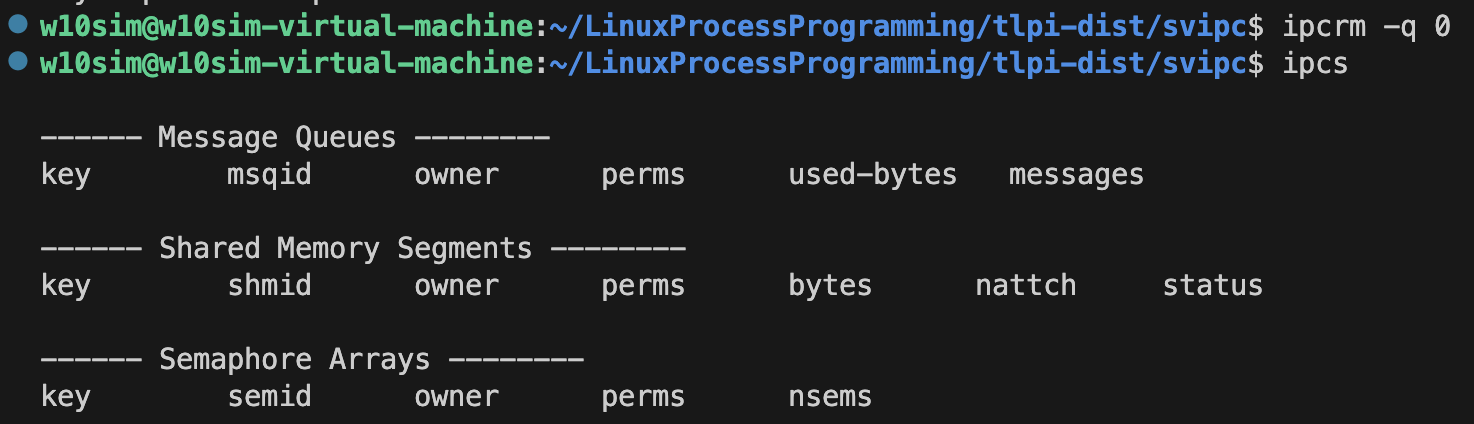
Task: Click w10sim@w10sim-virtual-machine on the ipcs line
Action: point(286,64)
